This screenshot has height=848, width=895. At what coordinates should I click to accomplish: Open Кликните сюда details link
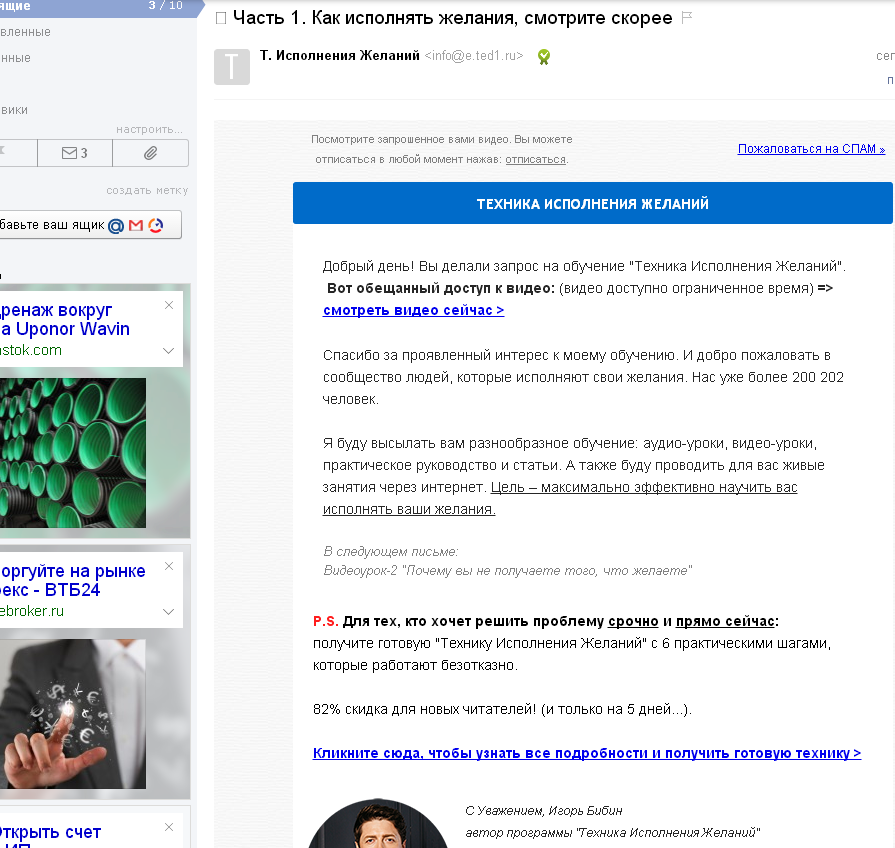click(x=587, y=753)
